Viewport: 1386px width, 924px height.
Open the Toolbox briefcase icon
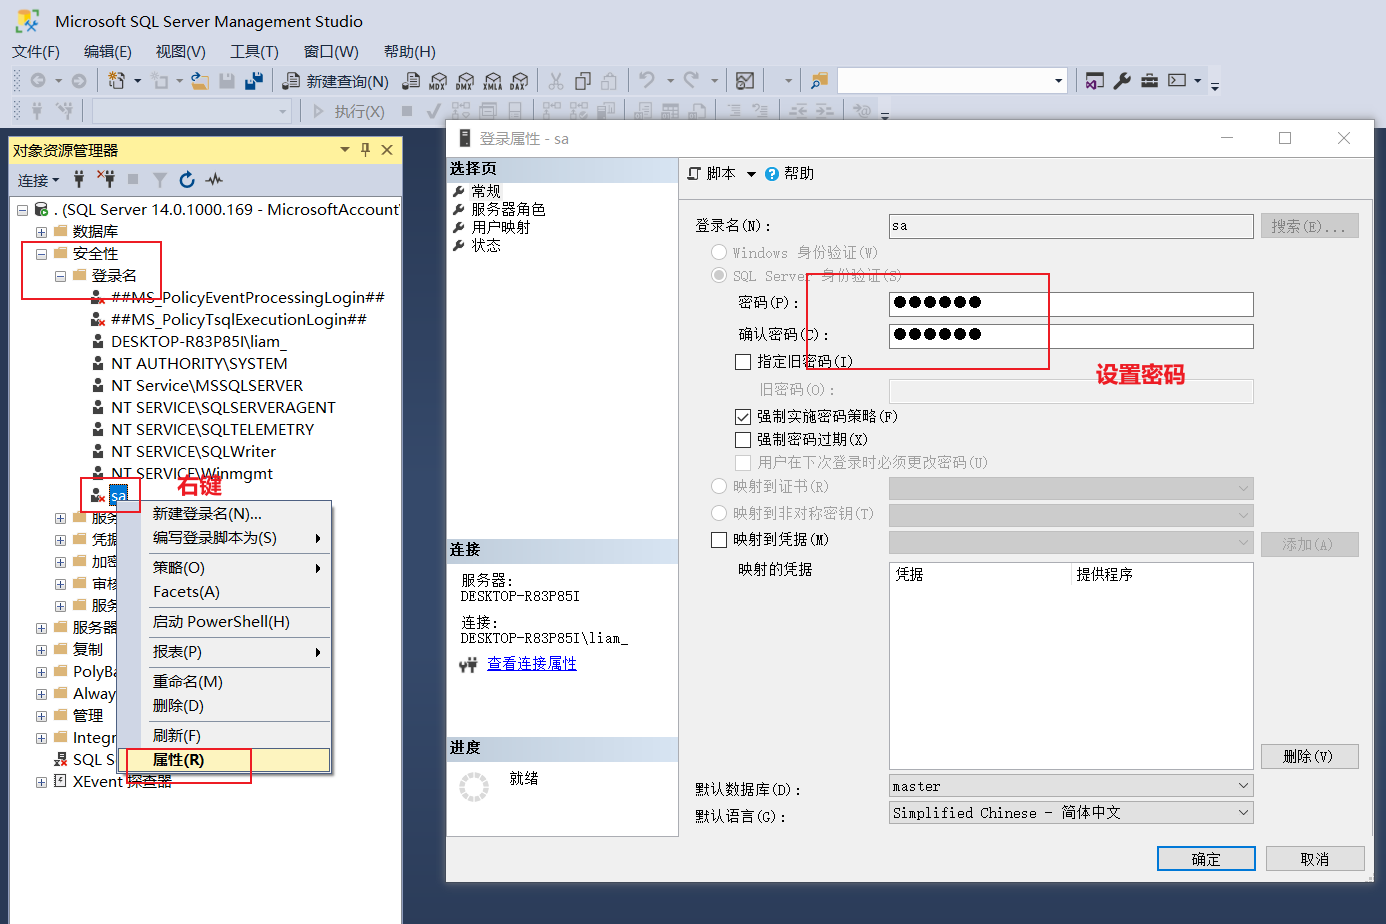[x=1149, y=81]
